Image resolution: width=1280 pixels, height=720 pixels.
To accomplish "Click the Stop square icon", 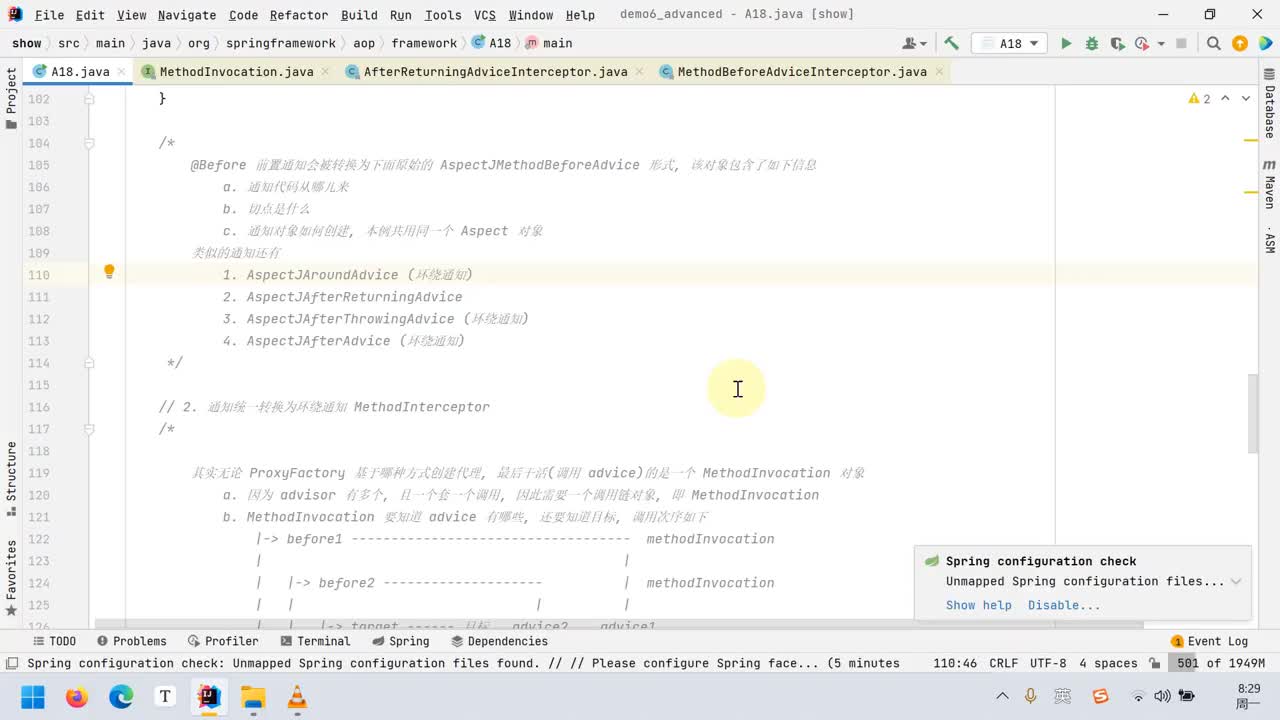I will [x=1181, y=43].
